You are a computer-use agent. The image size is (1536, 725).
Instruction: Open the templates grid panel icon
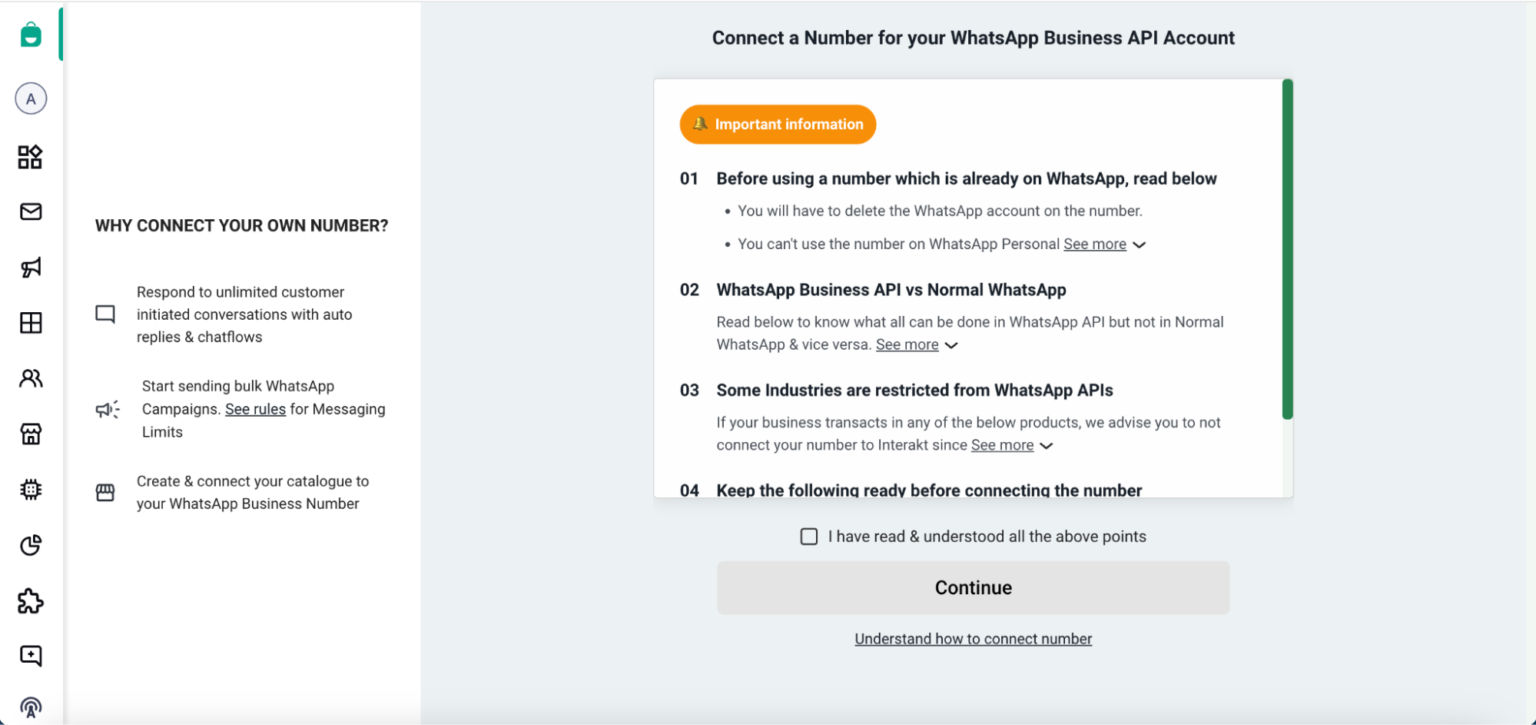click(x=30, y=322)
